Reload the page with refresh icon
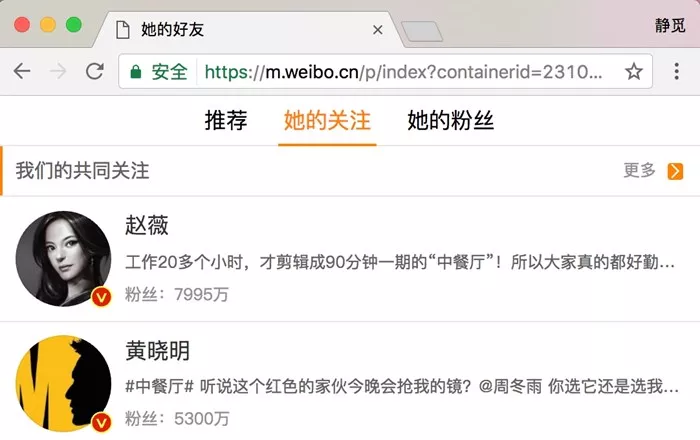The height and width of the screenshot is (440, 700). pos(95,71)
